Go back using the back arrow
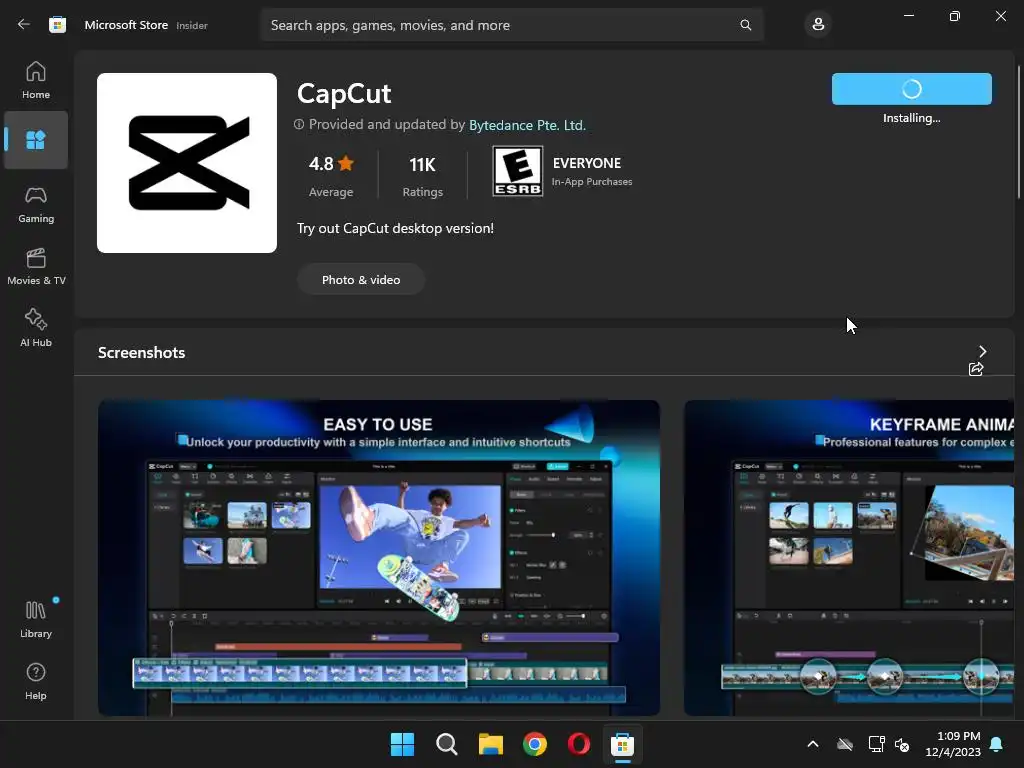Viewport: 1024px width, 768px height. 24,24
